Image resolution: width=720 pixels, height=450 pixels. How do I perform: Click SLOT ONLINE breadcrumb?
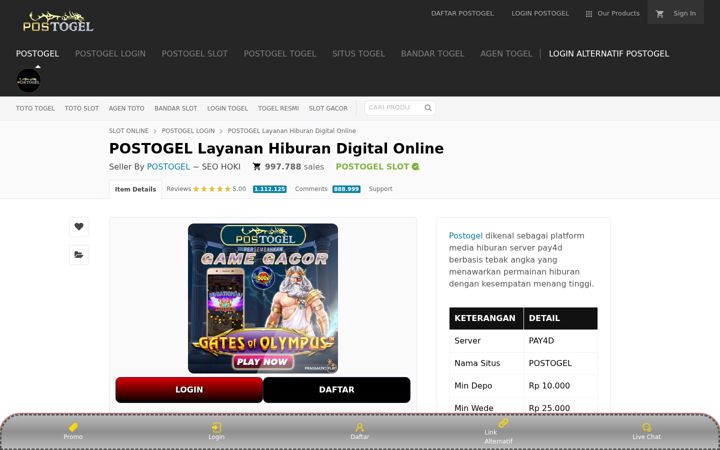129,131
